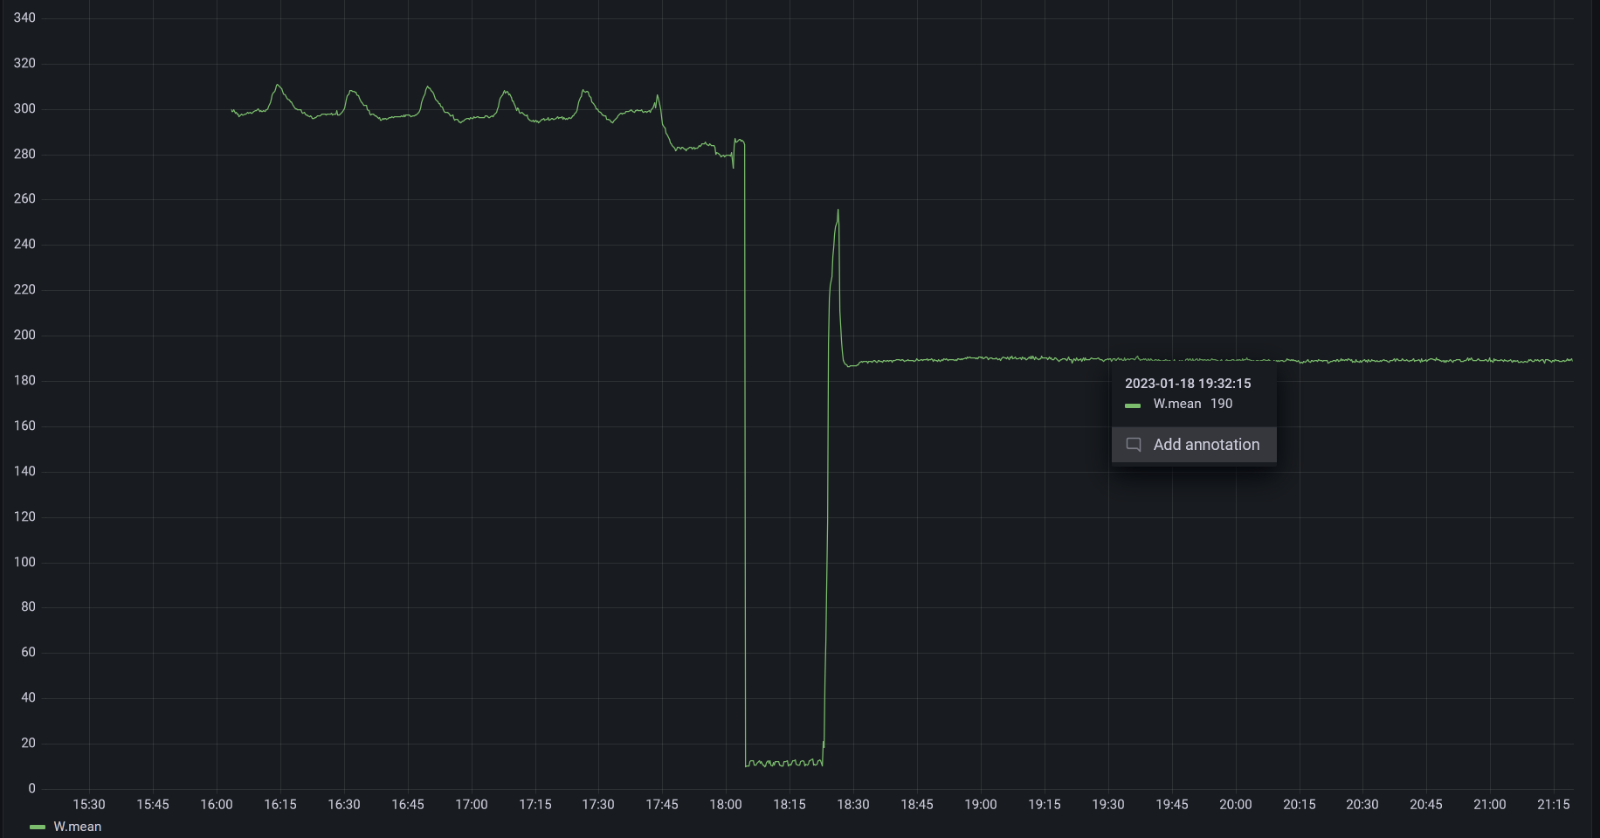Click the Add annotation menu entry
This screenshot has height=838, width=1600.
coord(1194,445)
